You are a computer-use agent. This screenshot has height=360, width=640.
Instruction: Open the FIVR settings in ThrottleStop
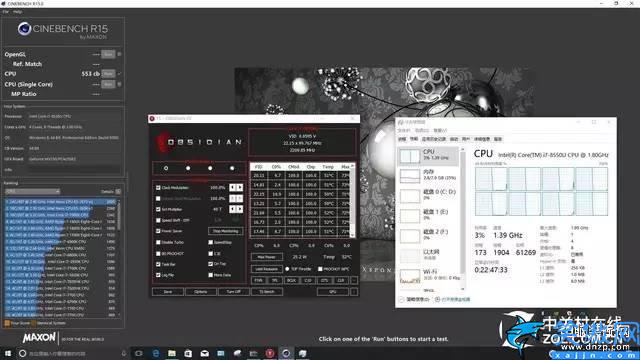point(258,280)
